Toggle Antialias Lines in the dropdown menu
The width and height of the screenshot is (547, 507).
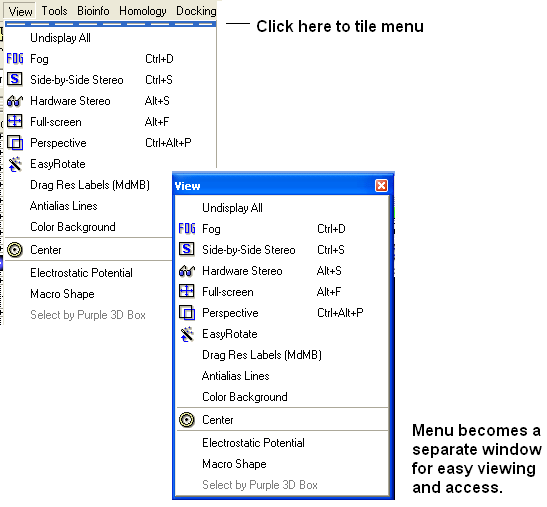click(63, 206)
